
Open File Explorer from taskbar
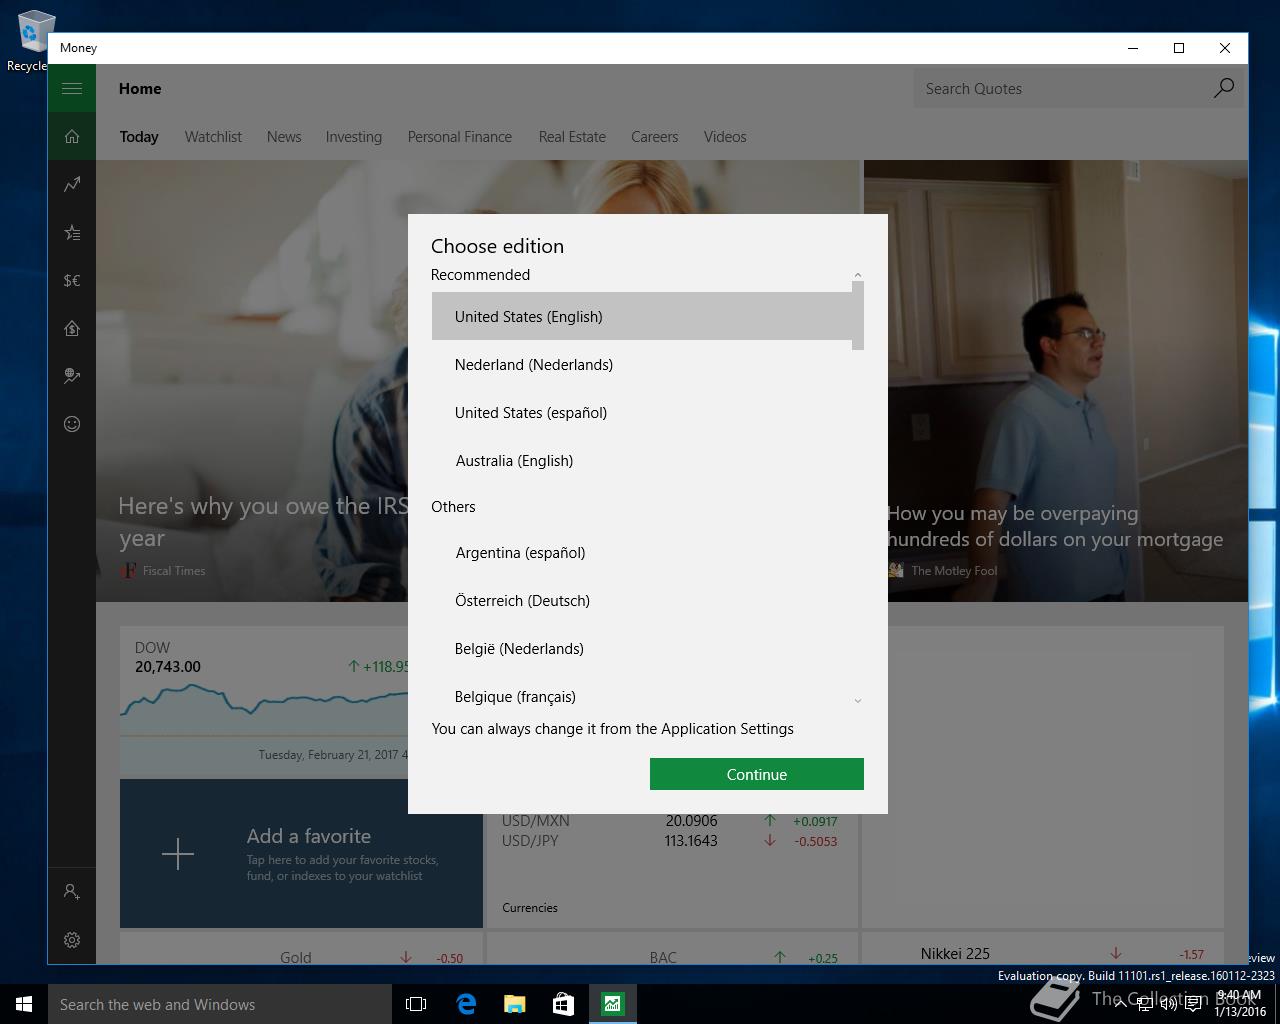click(x=514, y=1004)
